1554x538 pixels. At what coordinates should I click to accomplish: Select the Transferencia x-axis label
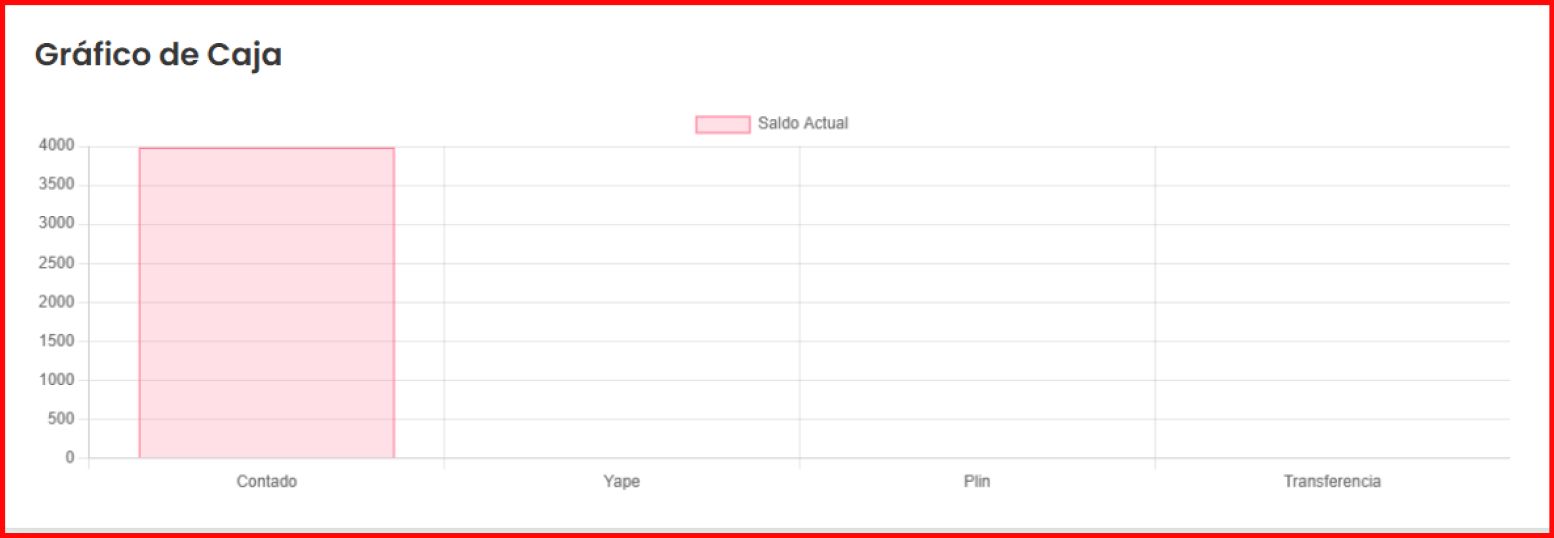pyautogui.click(x=1332, y=482)
